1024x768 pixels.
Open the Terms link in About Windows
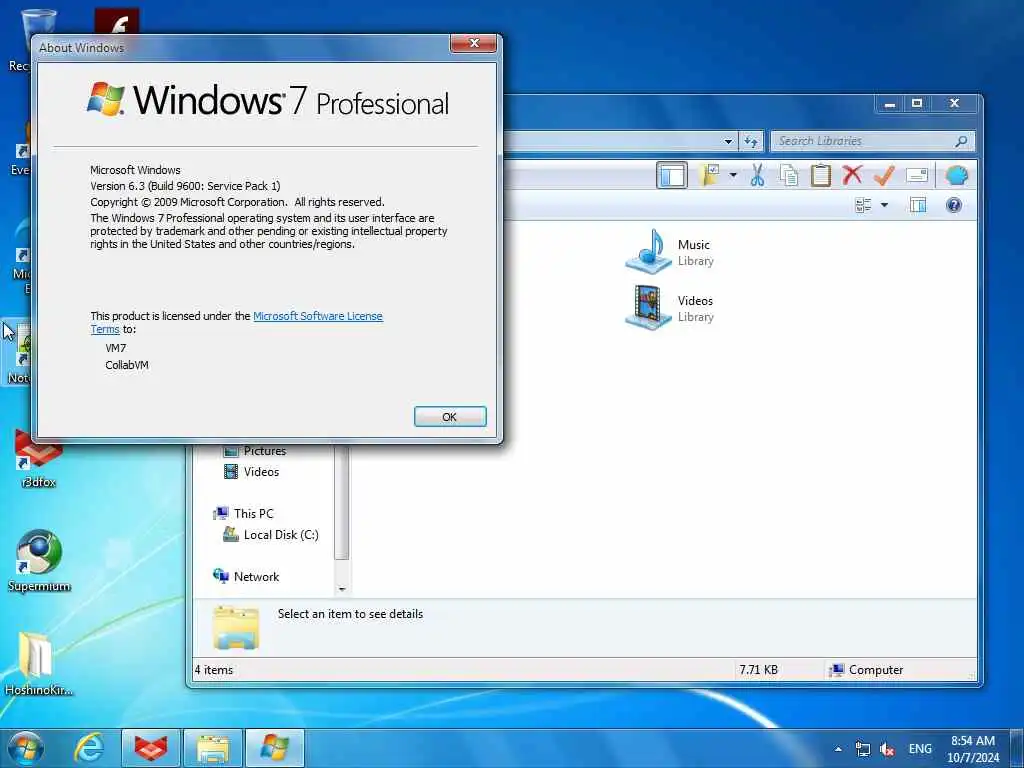tap(104, 329)
